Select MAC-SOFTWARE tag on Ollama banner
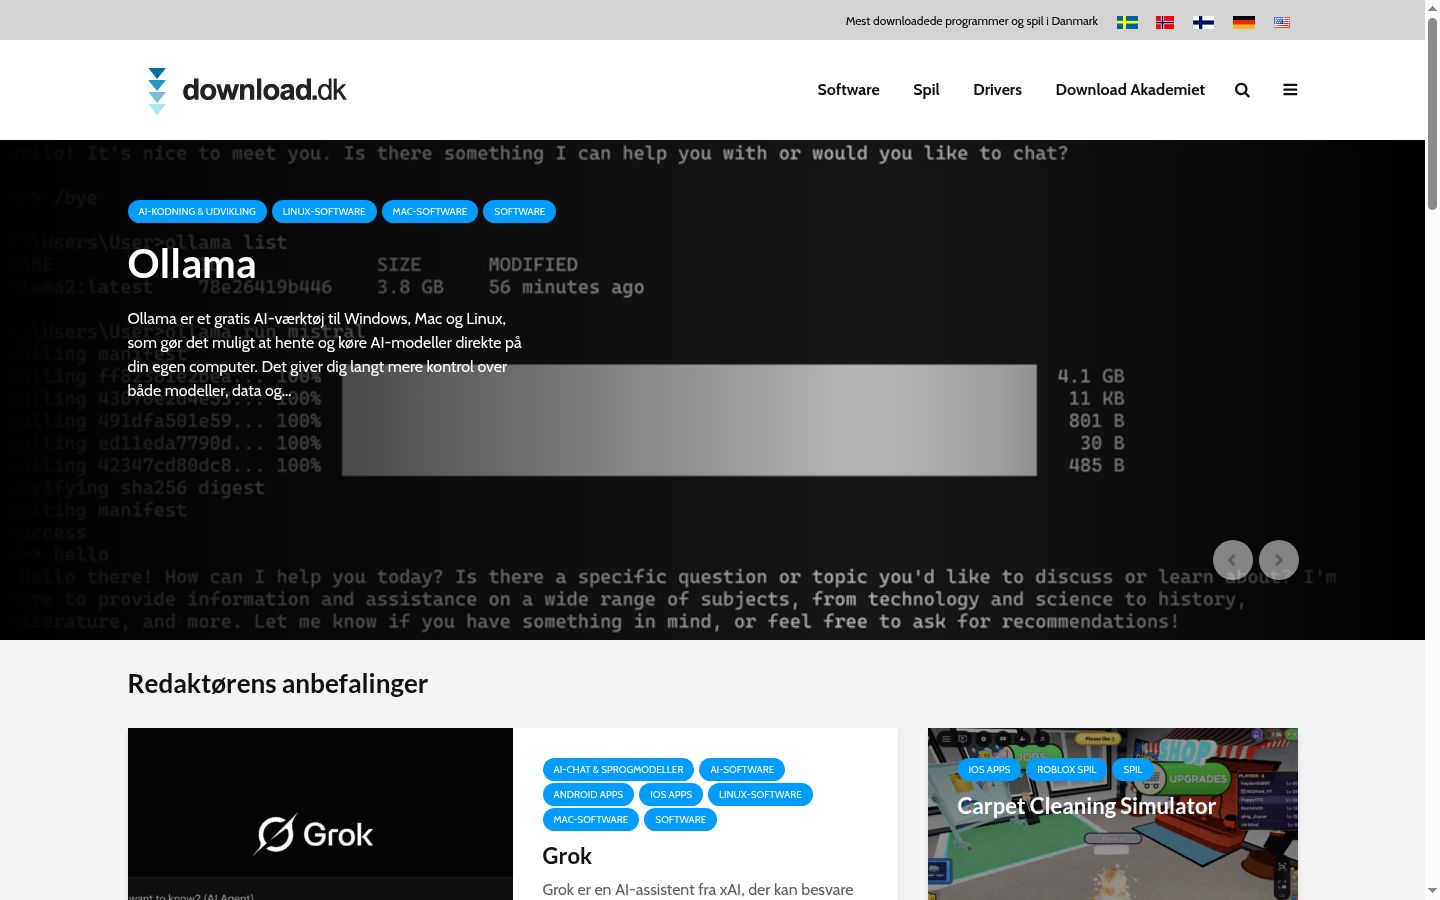1440x900 pixels. (430, 212)
